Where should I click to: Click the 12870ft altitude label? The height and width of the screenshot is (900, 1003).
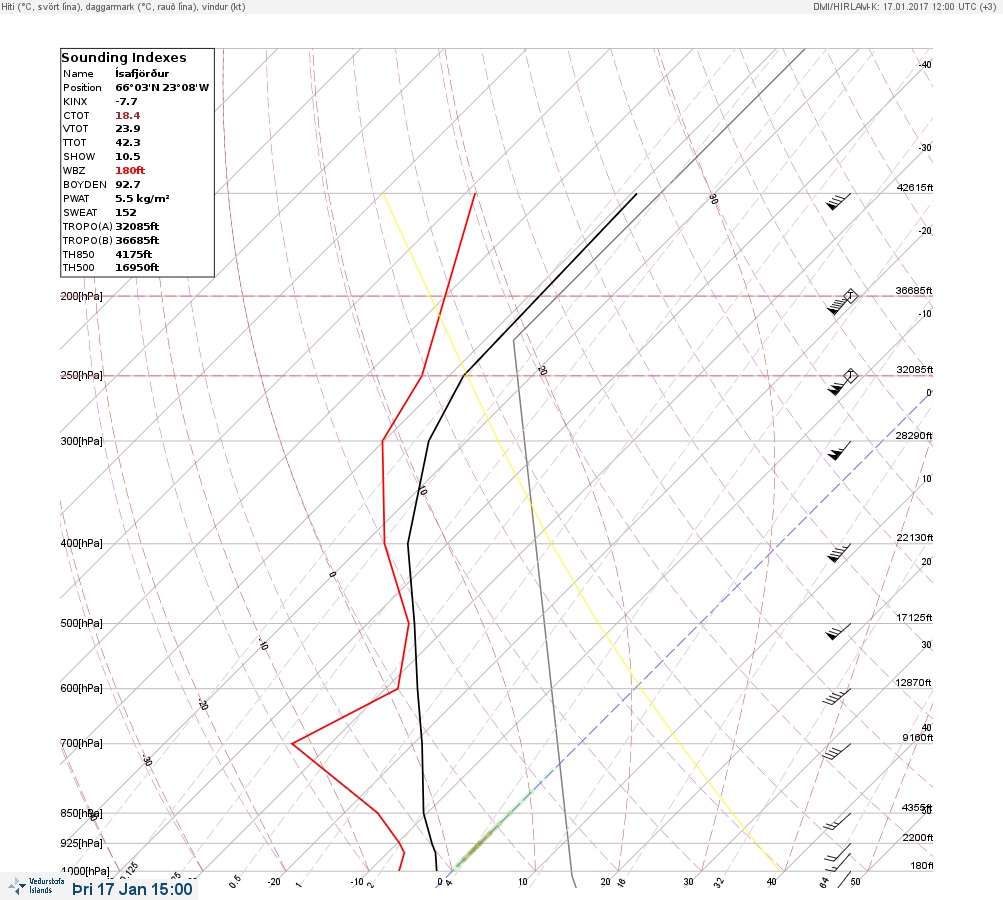(x=913, y=683)
